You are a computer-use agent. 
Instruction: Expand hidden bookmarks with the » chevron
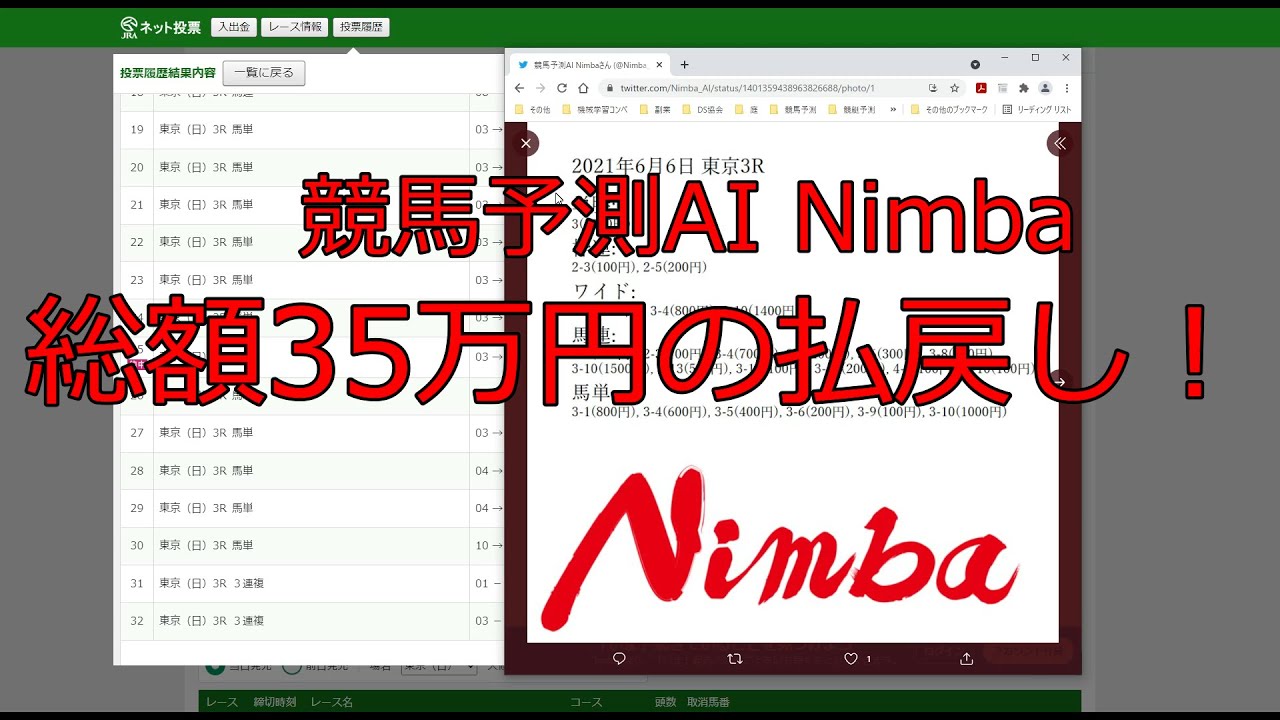click(893, 109)
